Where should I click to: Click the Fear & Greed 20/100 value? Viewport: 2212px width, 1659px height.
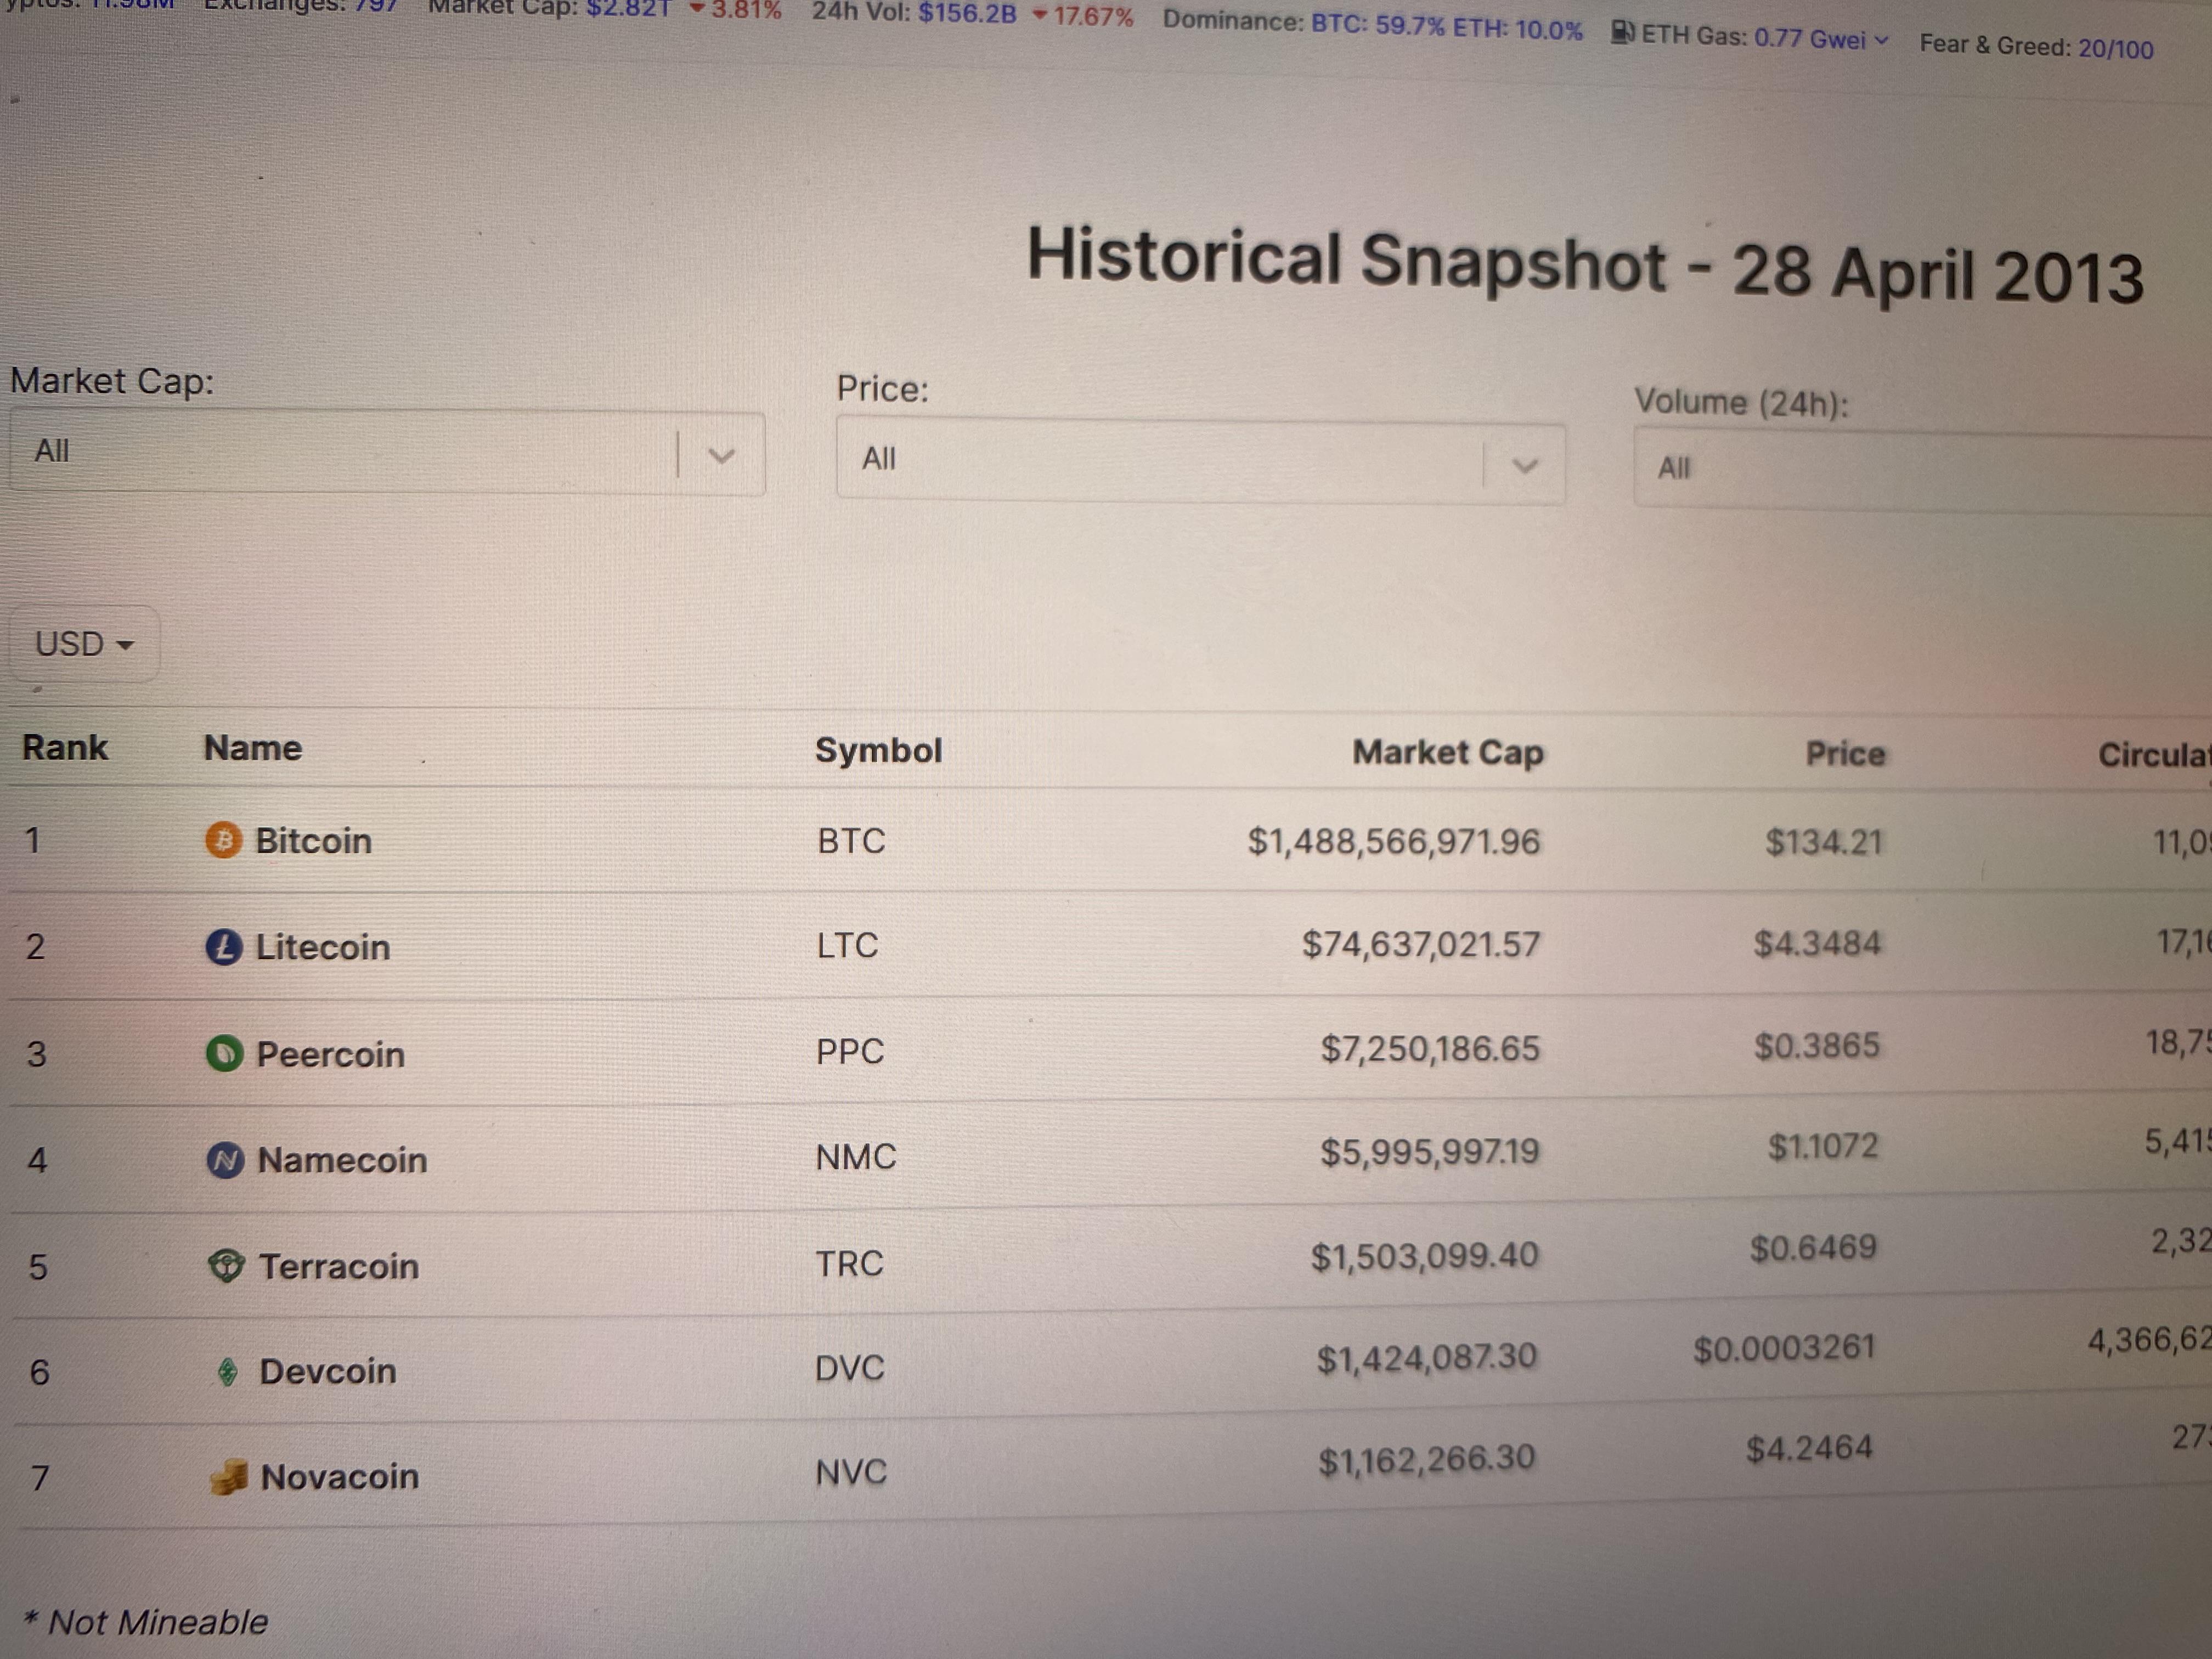tap(2116, 49)
